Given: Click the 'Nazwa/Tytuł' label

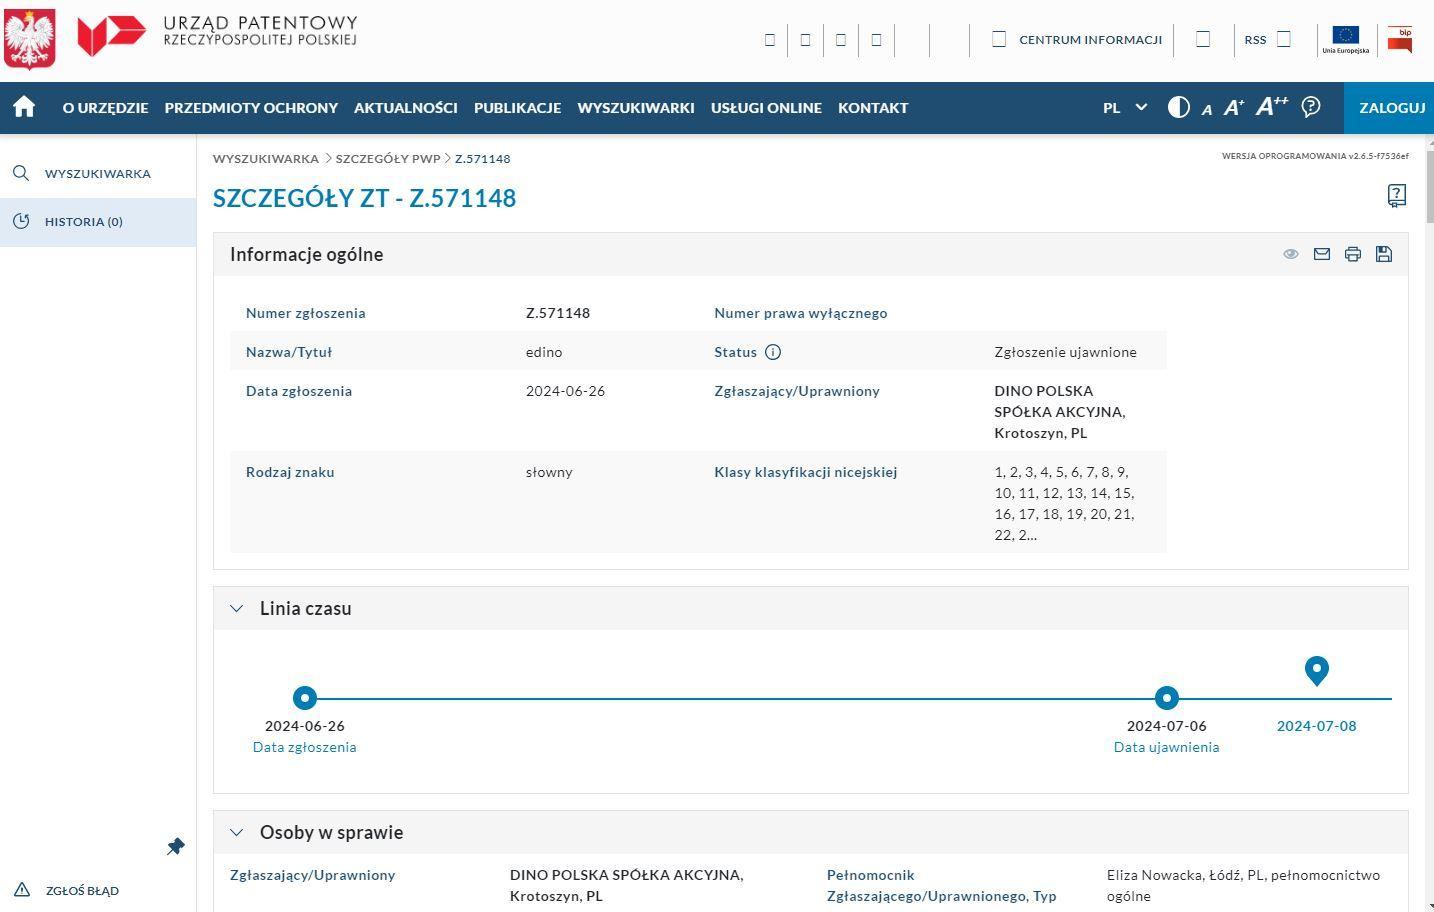Looking at the screenshot, I should (x=289, y=352).
